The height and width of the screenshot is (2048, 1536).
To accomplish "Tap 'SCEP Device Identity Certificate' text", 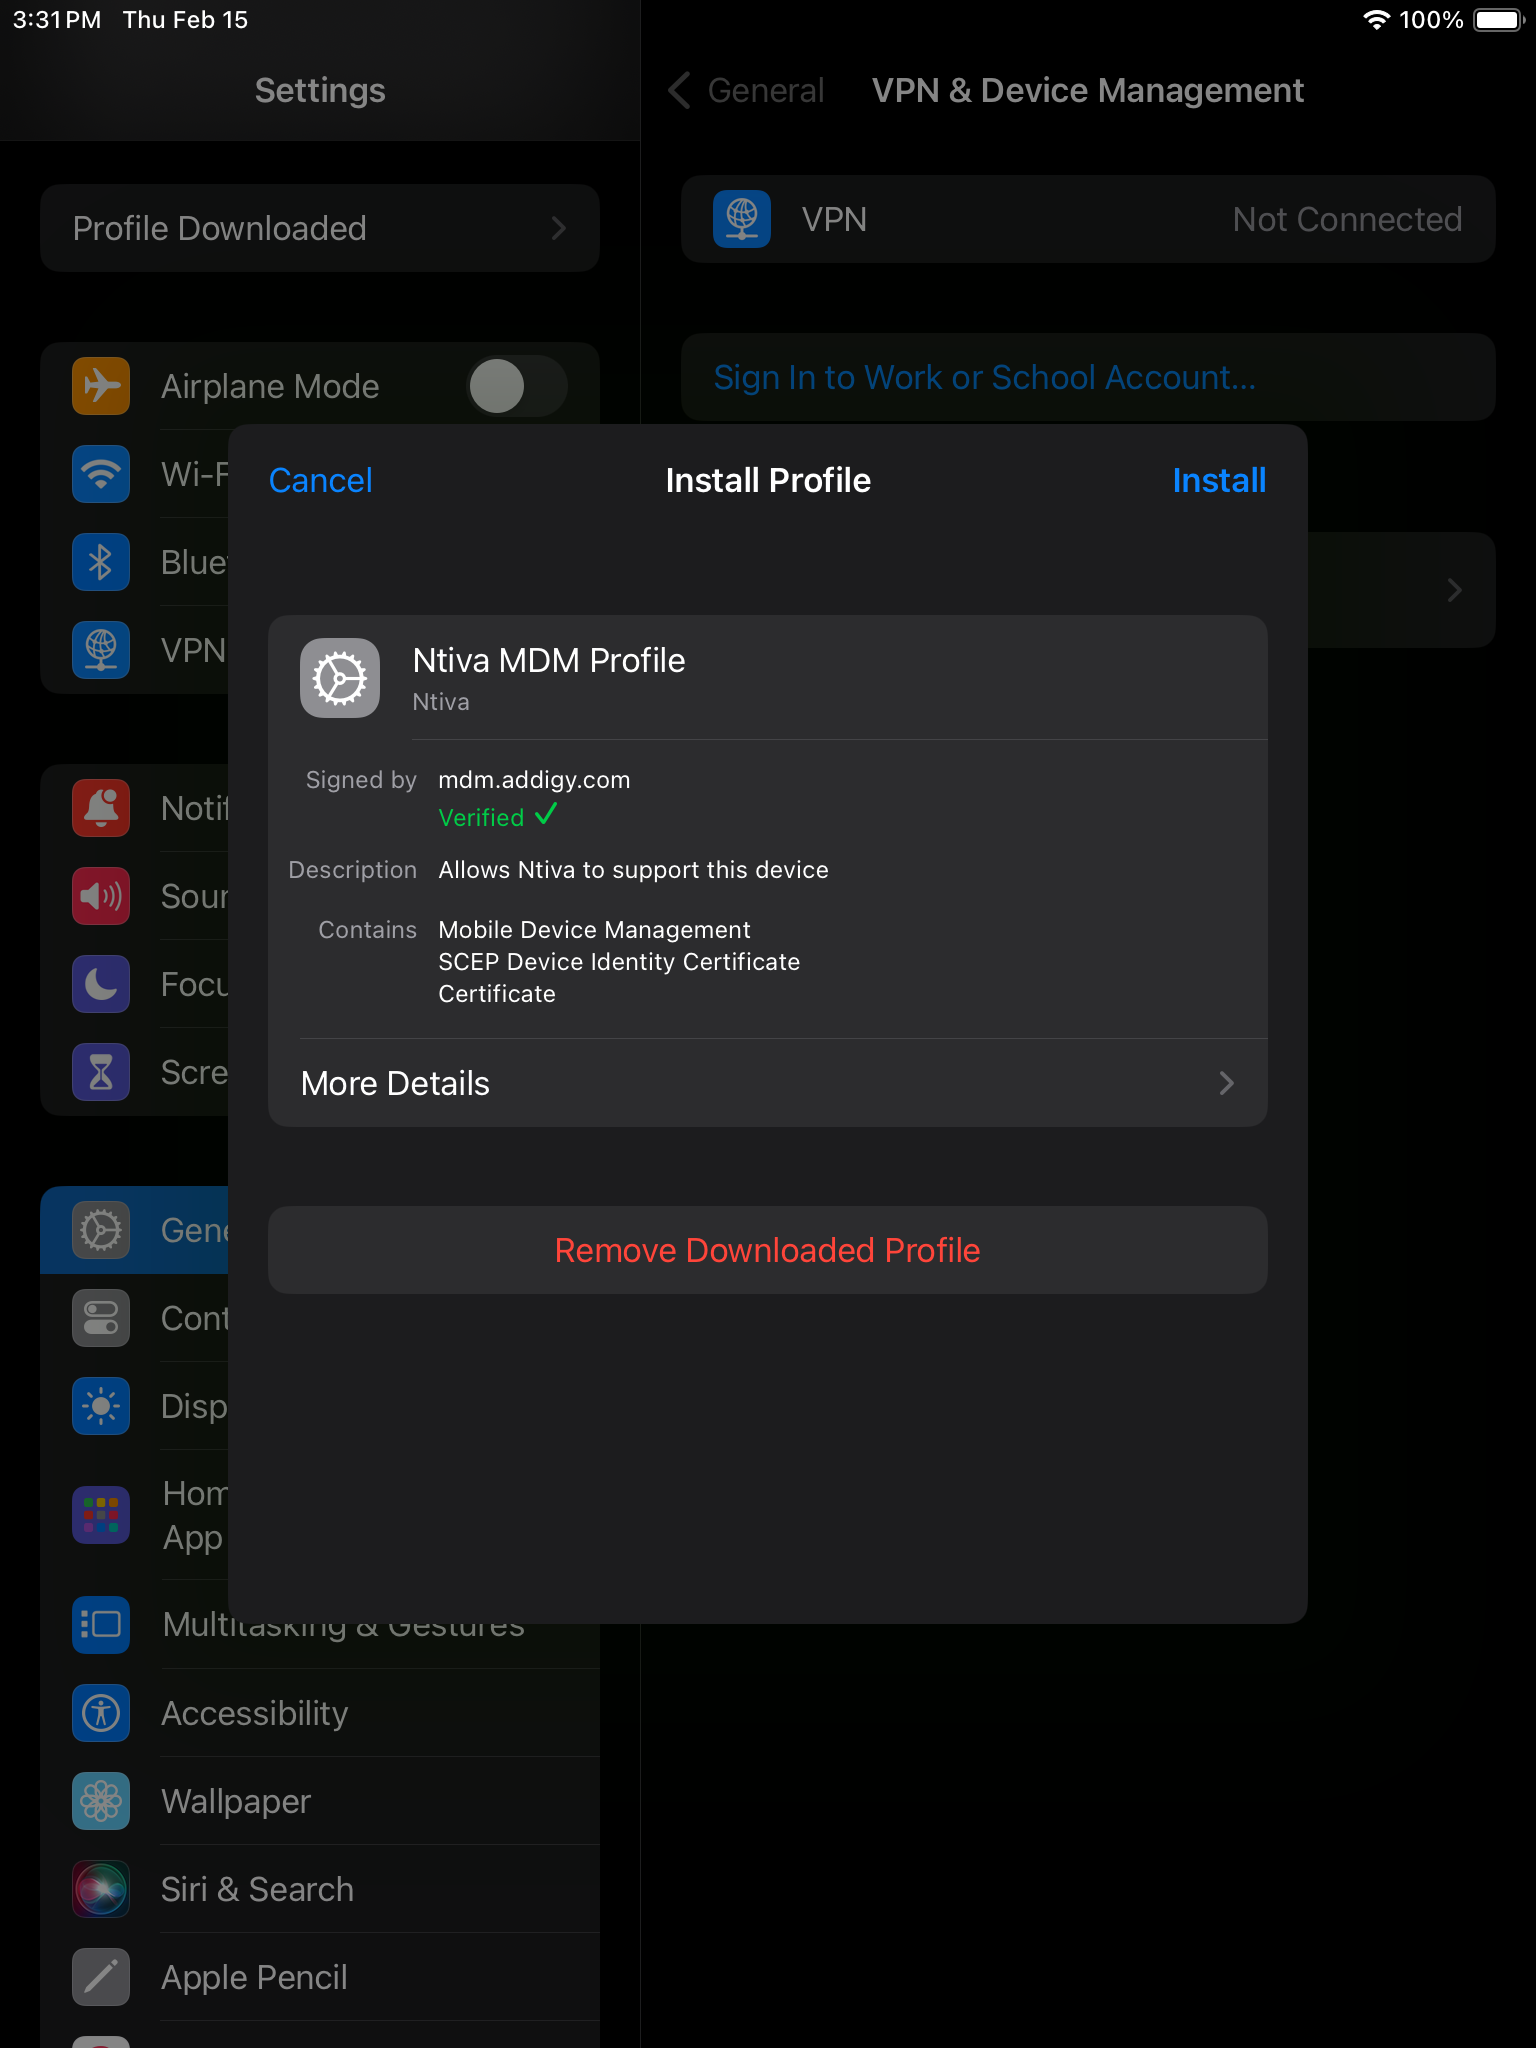I will pos(619,962).
